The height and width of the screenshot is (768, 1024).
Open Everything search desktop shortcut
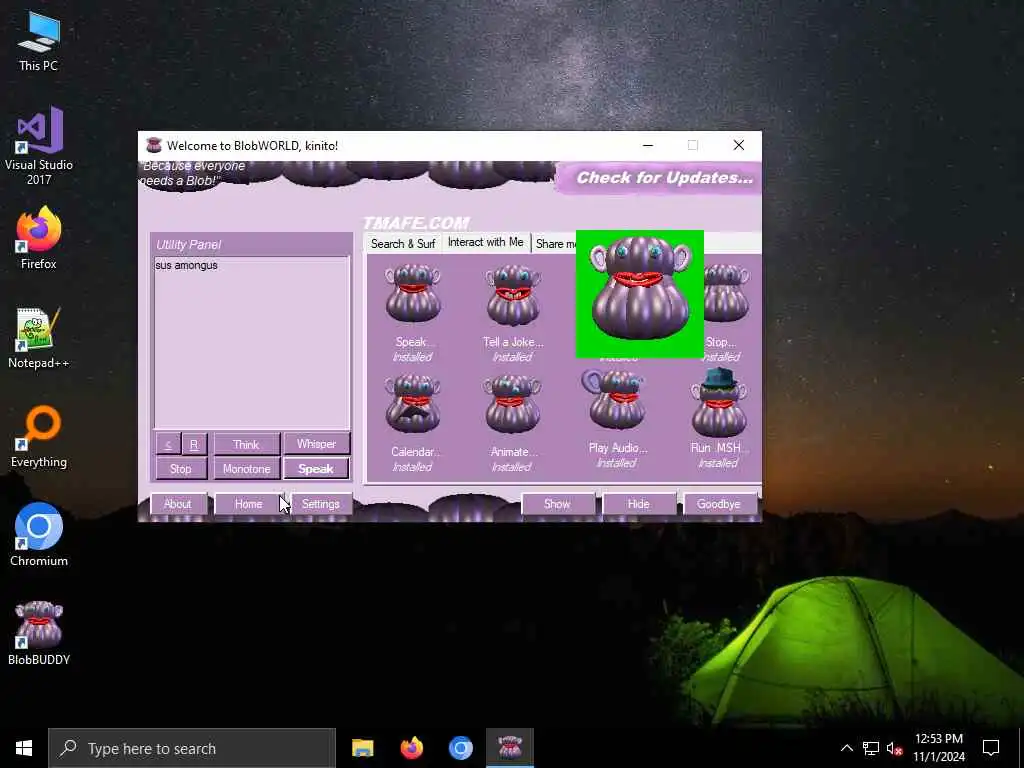(39, 436)
